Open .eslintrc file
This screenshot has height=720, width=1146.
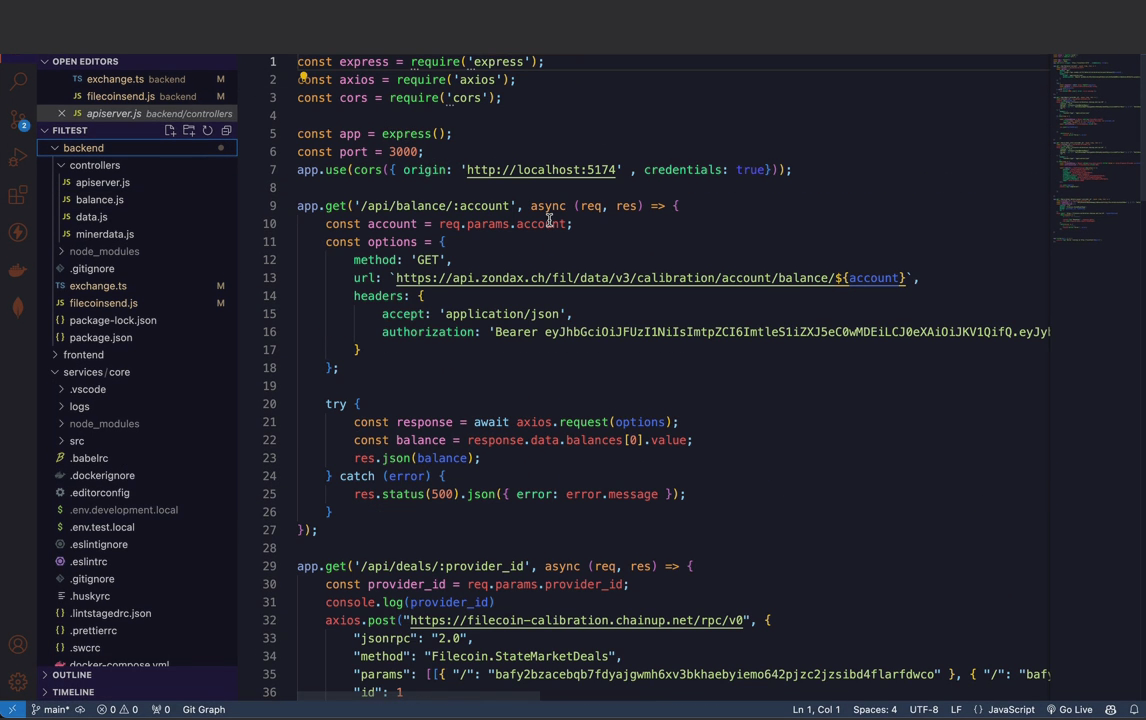(x=137, y=561)
